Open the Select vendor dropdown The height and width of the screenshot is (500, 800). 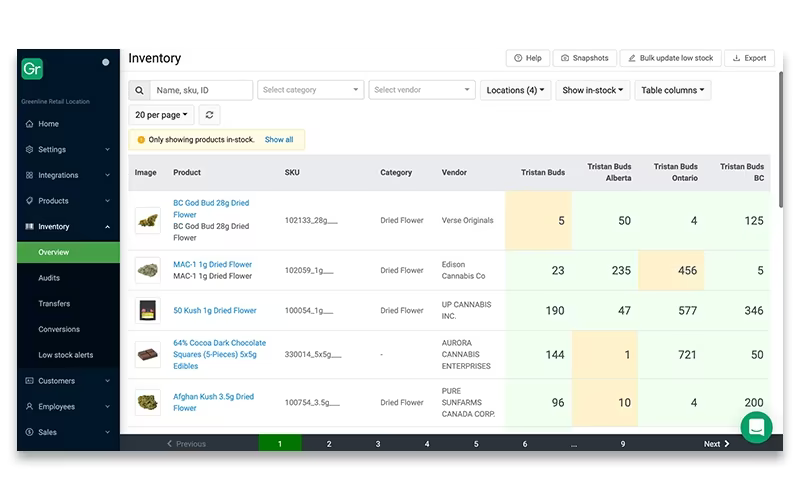click(x=422, y=90)
